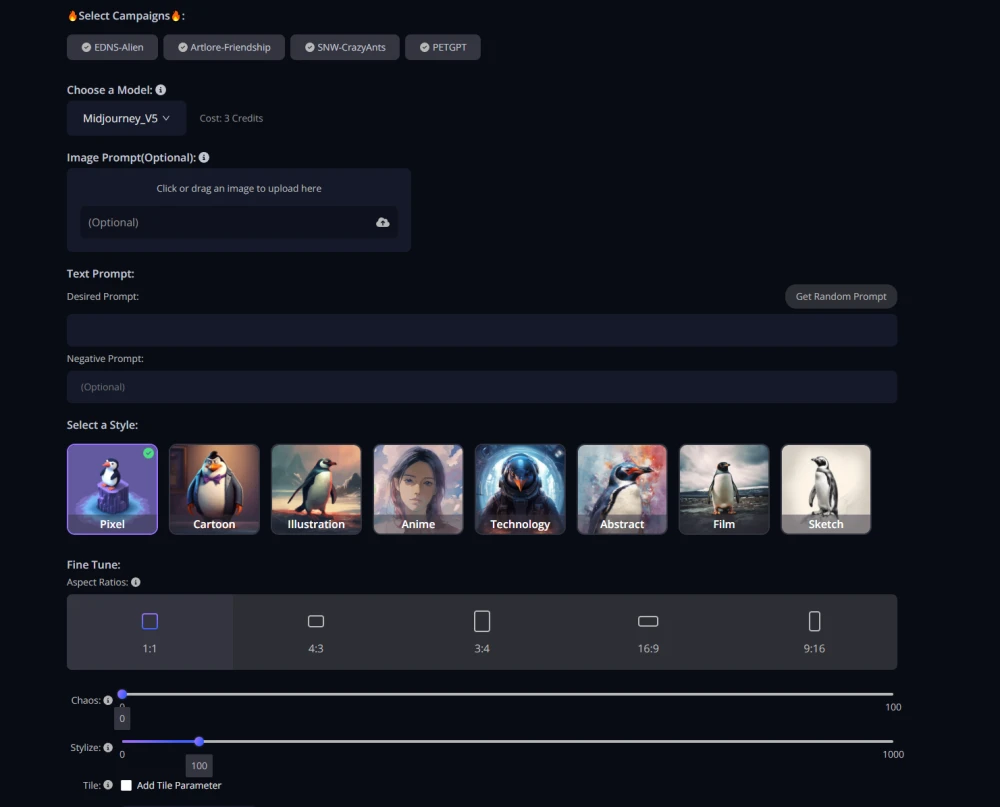Open the Midjourney_V5 model dropdown
1000x807 pixels.
pos(126,118)
